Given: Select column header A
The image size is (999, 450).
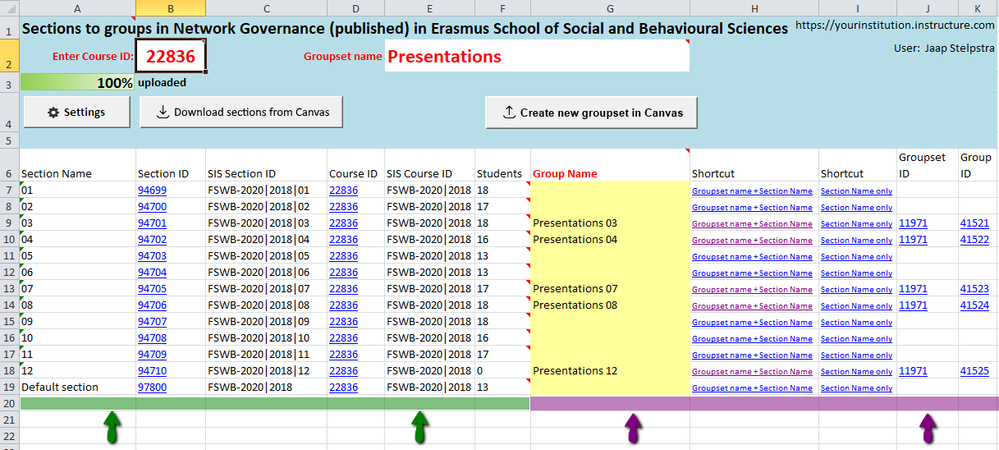Looking at the screenshot, I should (x=78, y=8).
